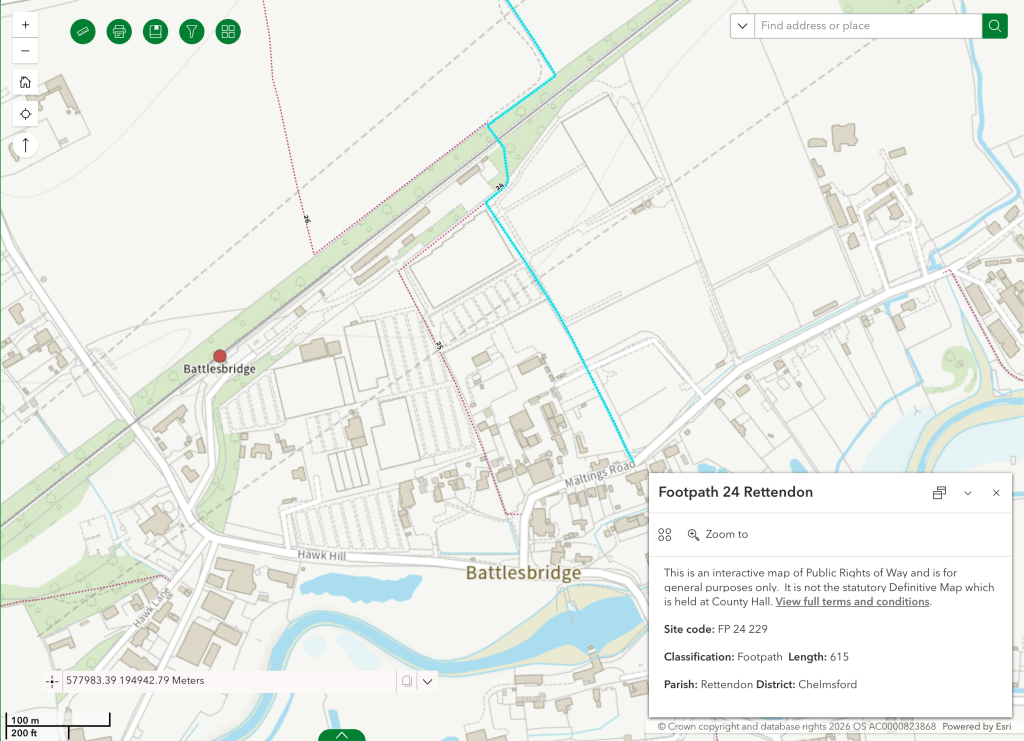Click Zoom to in the popup
Viewport: 1024px width, 741px height.
coord(717,535)
